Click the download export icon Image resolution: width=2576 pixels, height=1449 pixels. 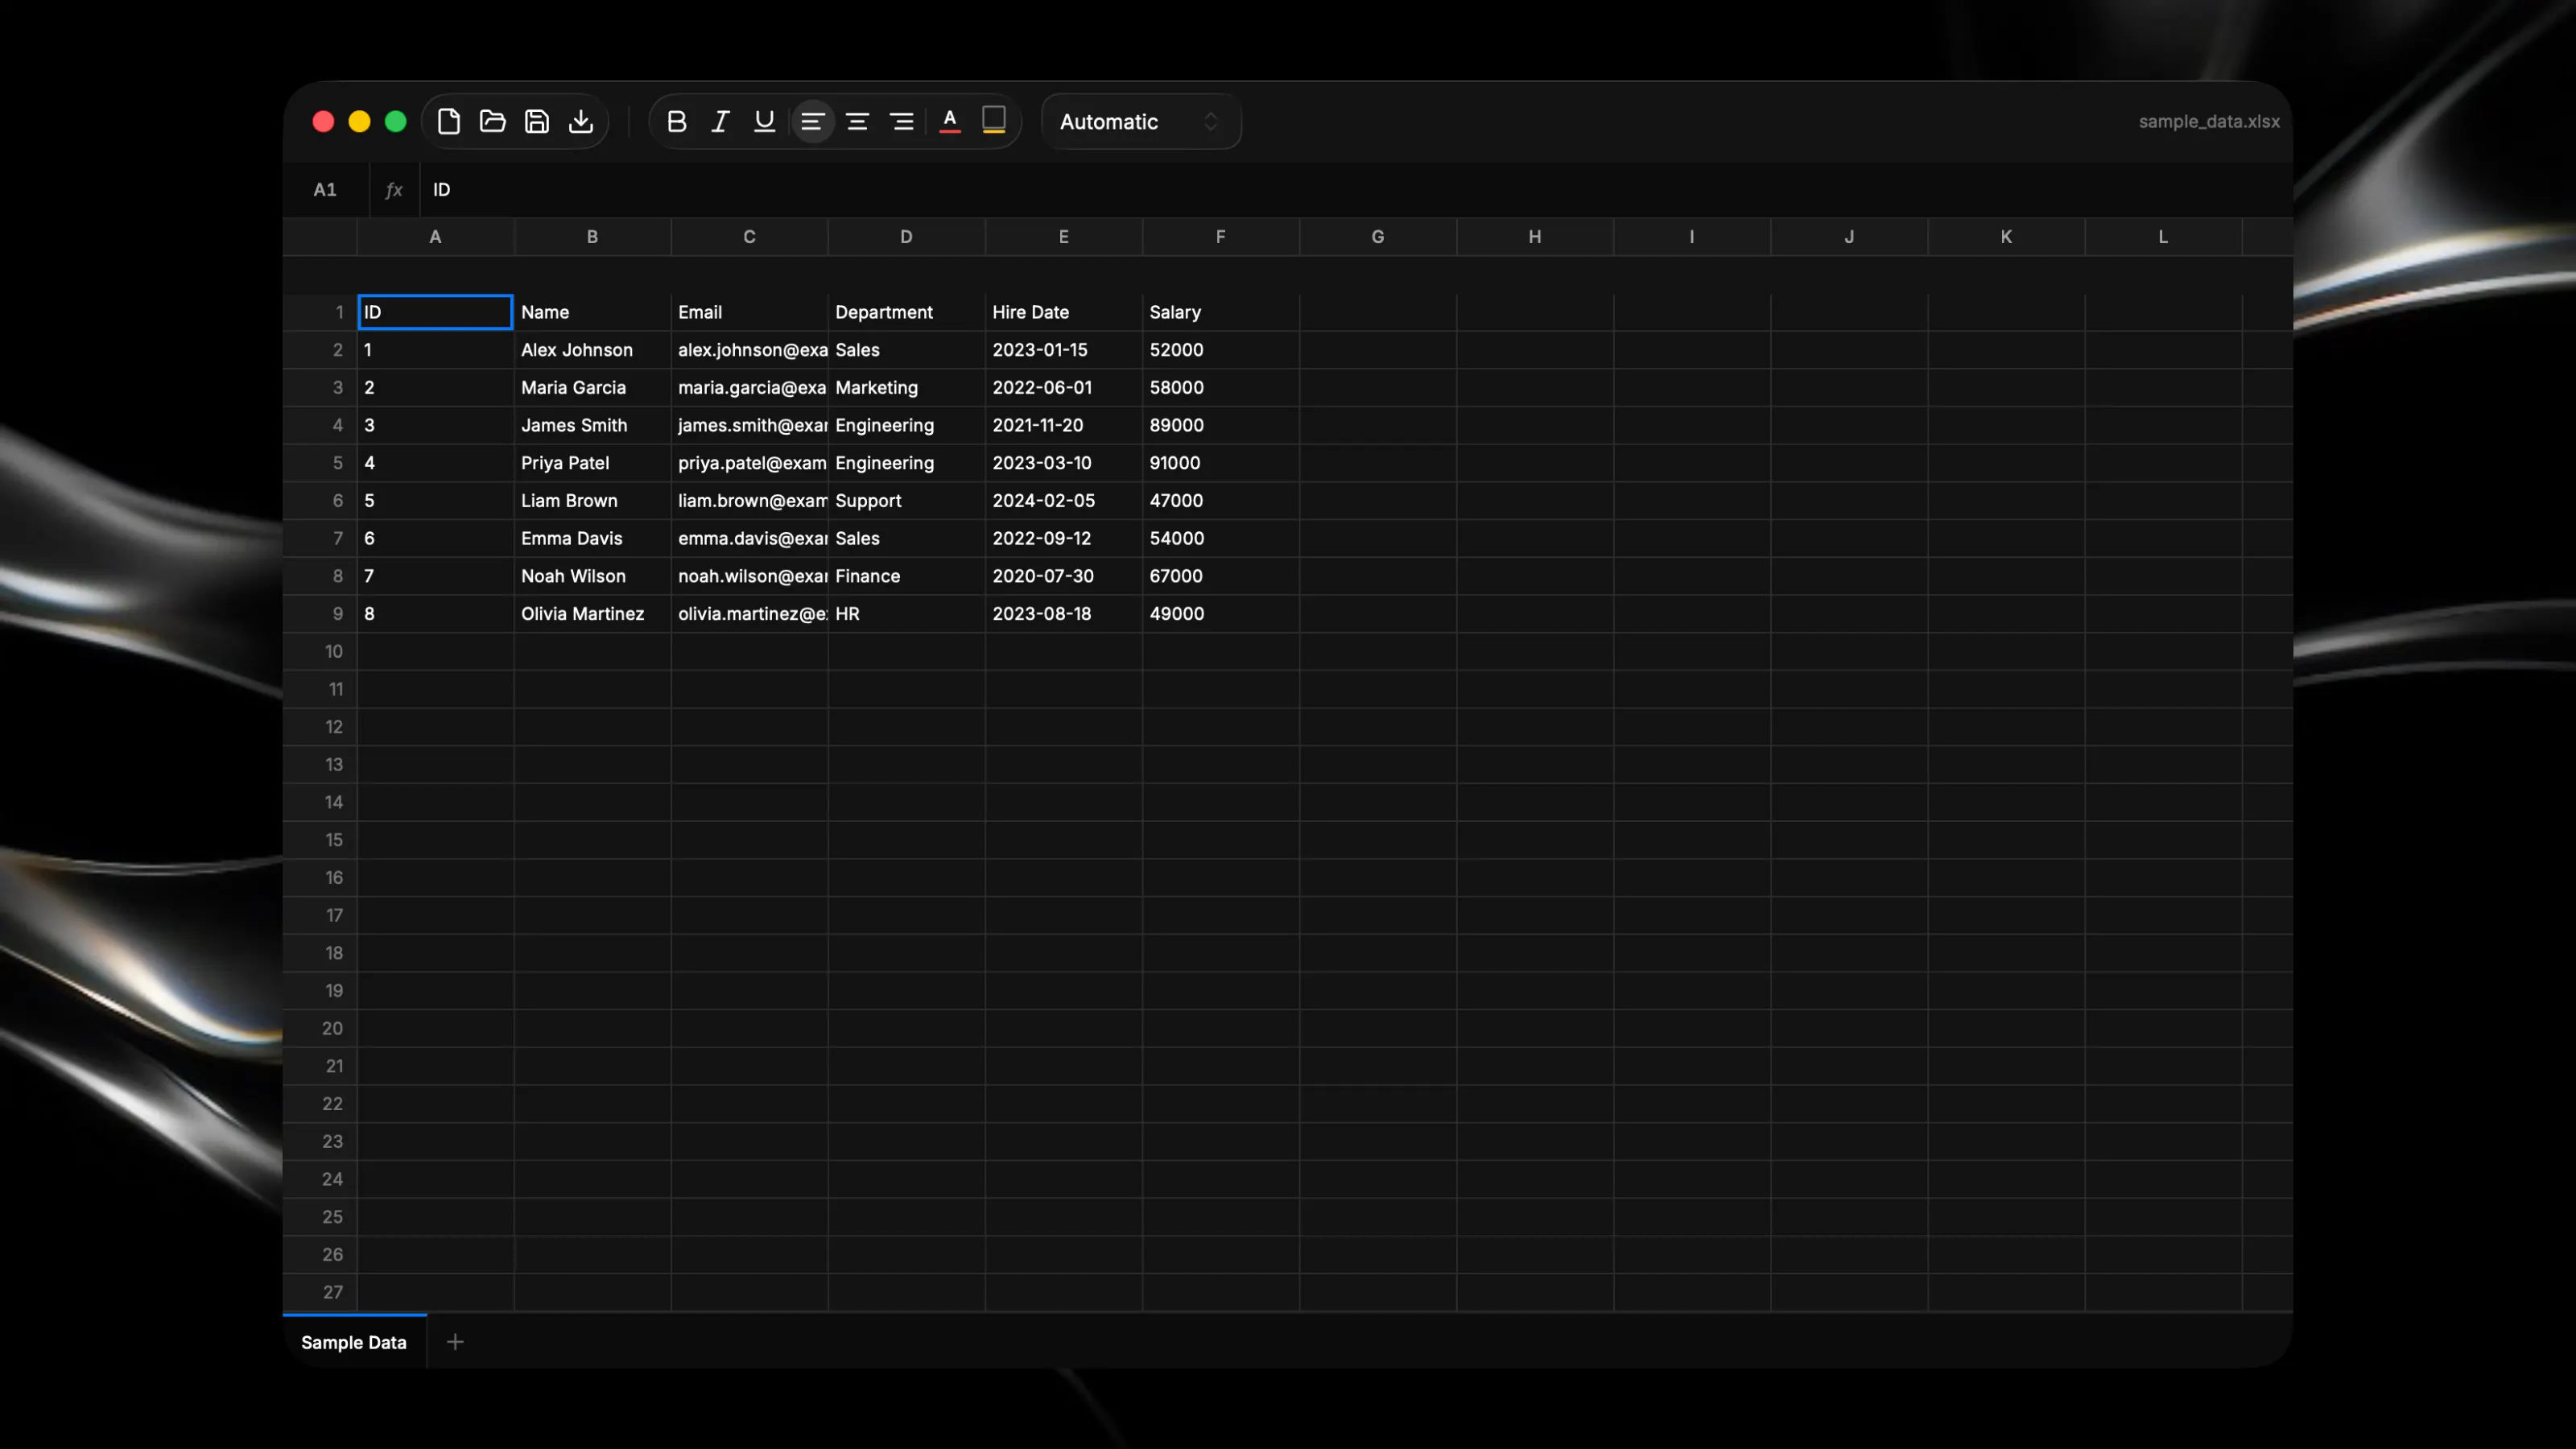(x=581, y=121)
